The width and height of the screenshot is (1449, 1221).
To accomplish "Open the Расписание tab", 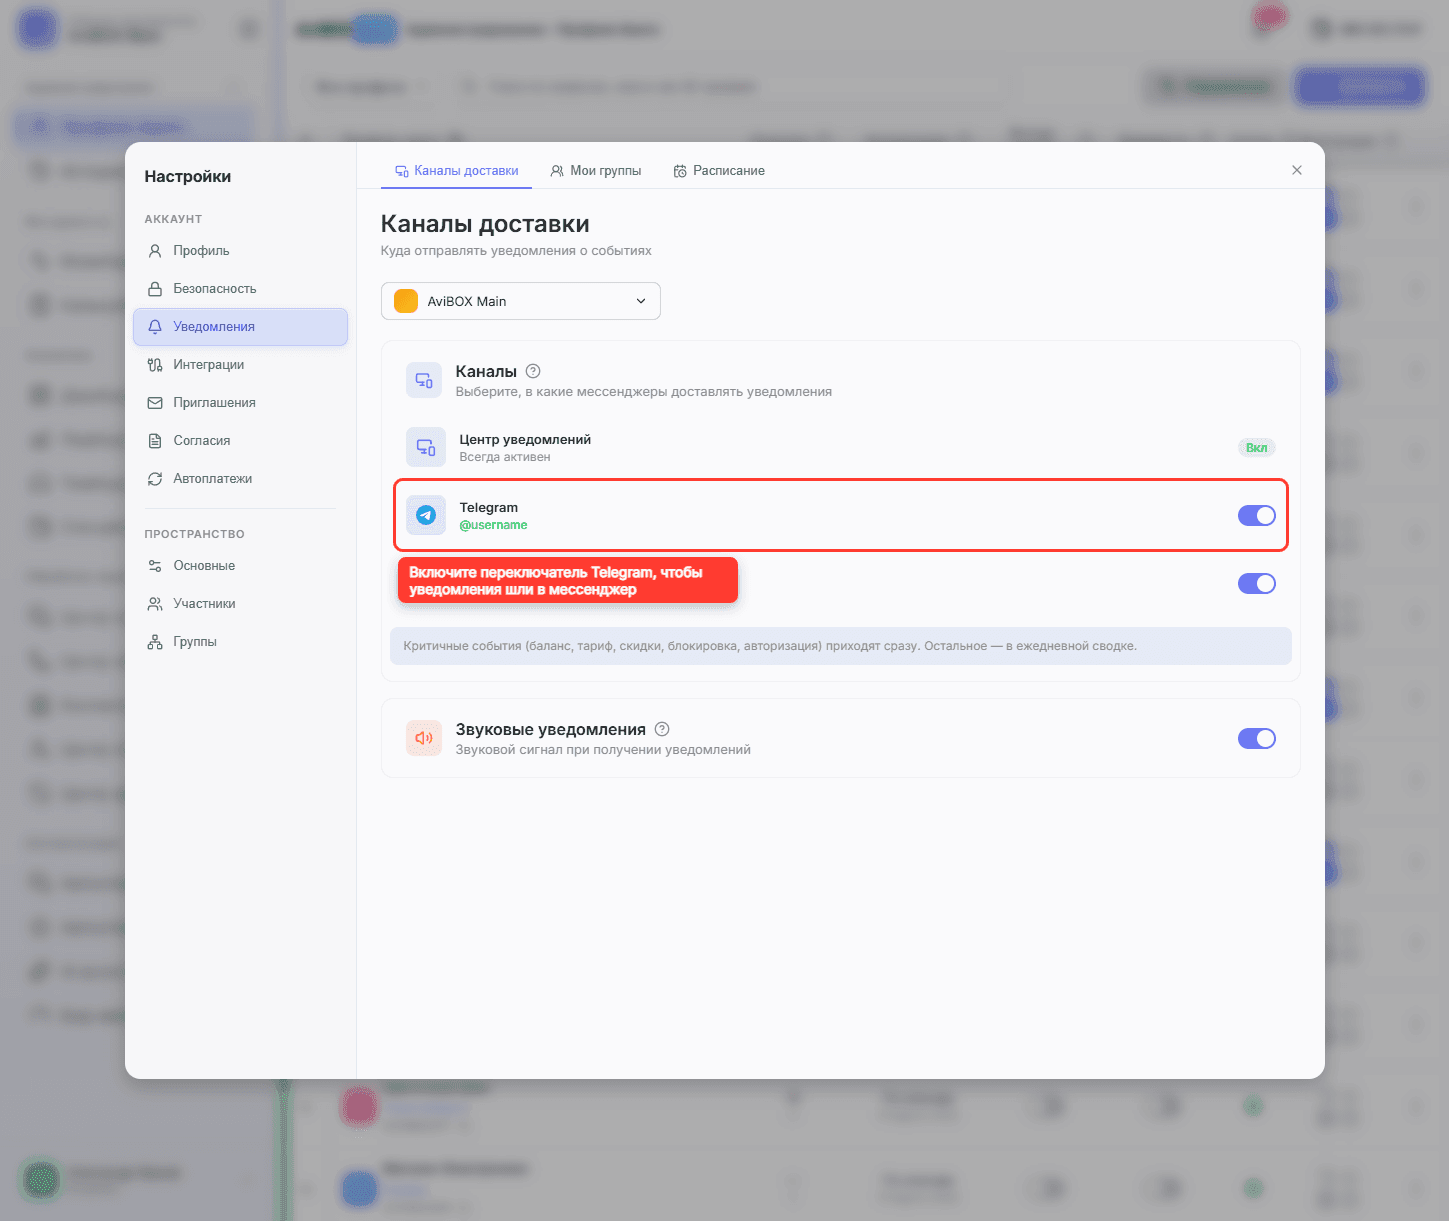I will tap(719, 171).
